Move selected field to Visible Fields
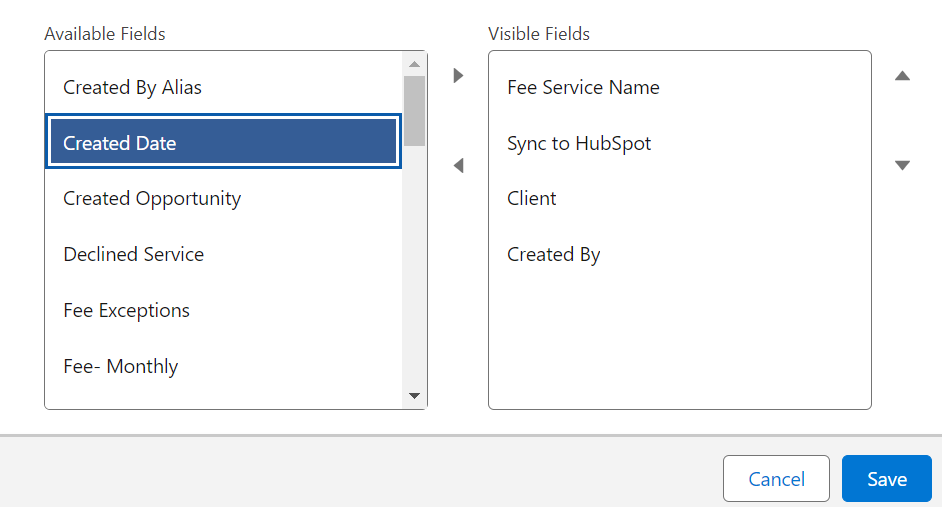942x507 pixels. pos(458,76)
